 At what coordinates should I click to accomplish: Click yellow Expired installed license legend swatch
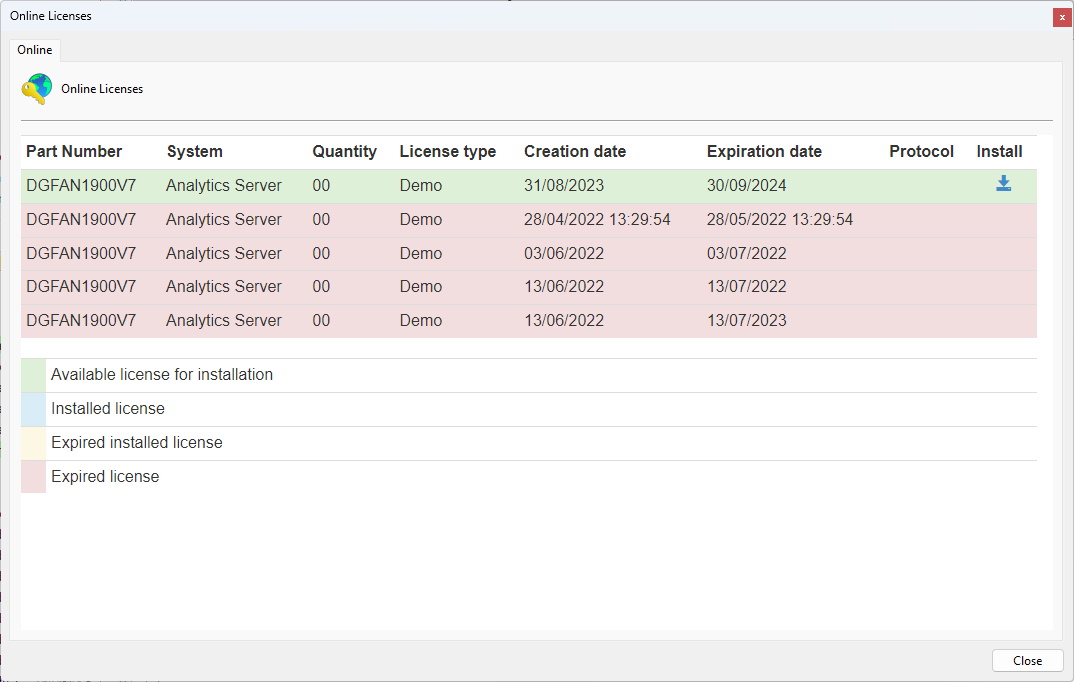click(33, 443)
